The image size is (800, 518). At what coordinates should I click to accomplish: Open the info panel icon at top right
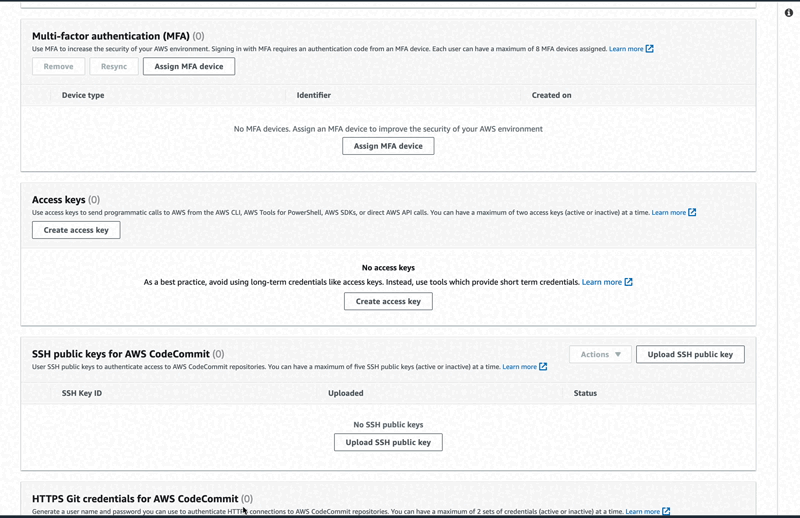click(x=789, y=13)
